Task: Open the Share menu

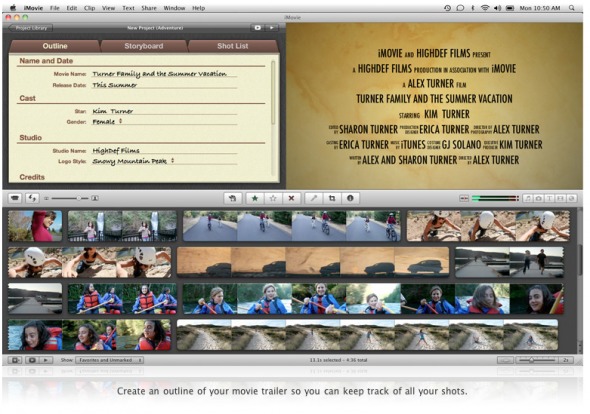Action: point(149,8)
